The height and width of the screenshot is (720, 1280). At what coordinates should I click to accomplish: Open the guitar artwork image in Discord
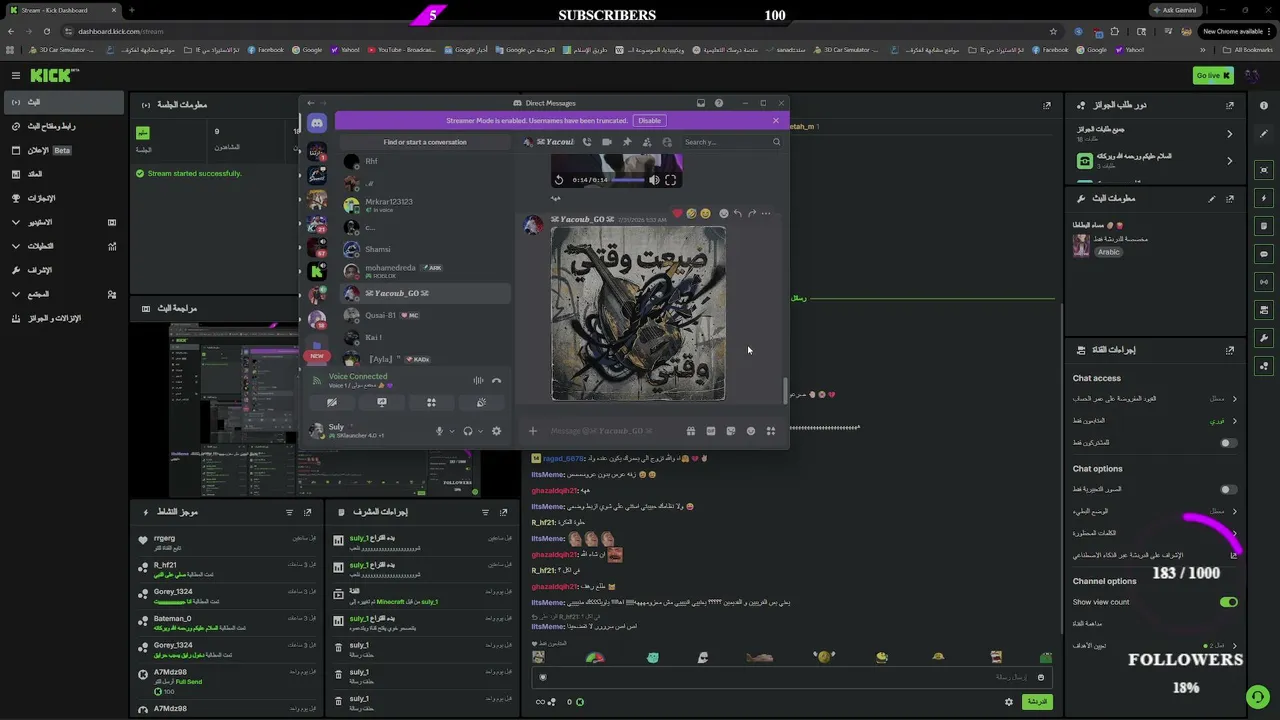point(638,313)
